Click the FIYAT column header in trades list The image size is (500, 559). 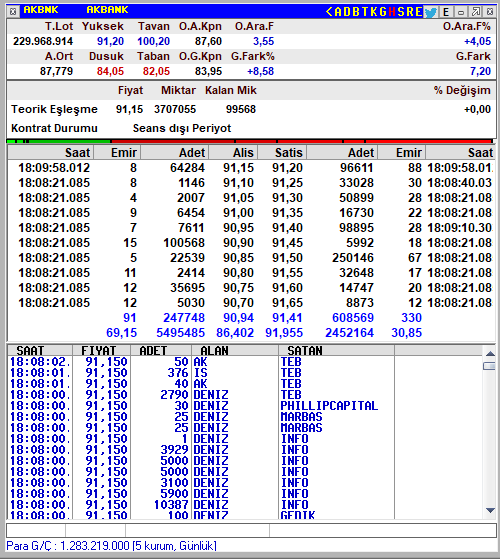[x=102, y=350]
